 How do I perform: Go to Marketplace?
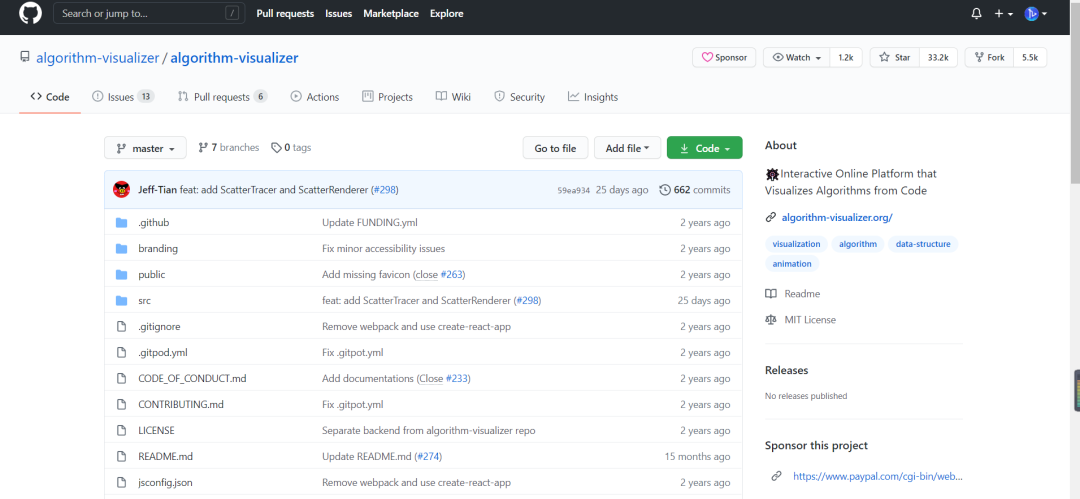click(391, 13)
